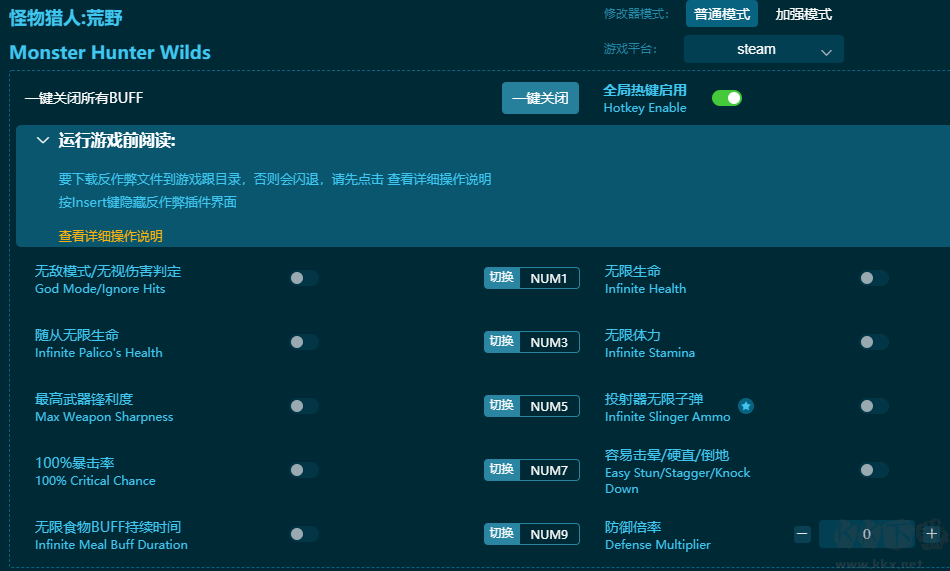Open the orange 查看详细操作说明 link
This screenshot has width=950, height=571.
tap(110, 236)
